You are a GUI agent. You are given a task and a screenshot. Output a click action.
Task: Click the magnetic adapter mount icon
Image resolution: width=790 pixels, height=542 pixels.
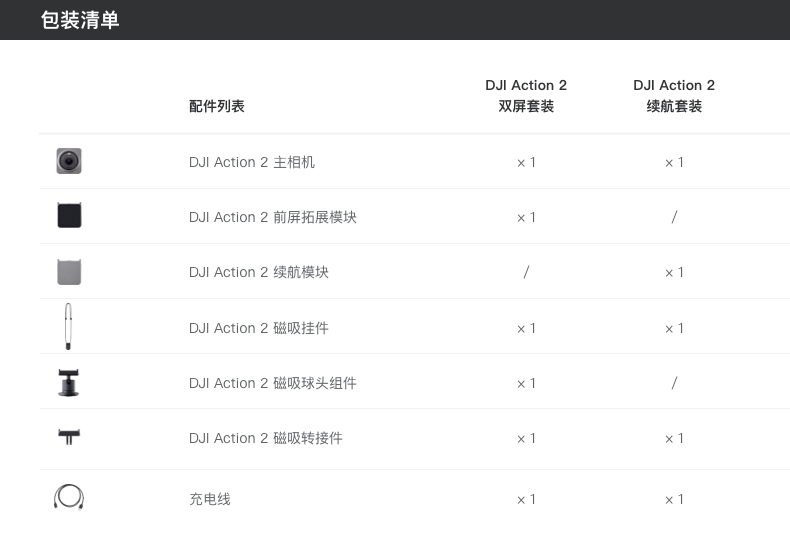tap(69, 437)
